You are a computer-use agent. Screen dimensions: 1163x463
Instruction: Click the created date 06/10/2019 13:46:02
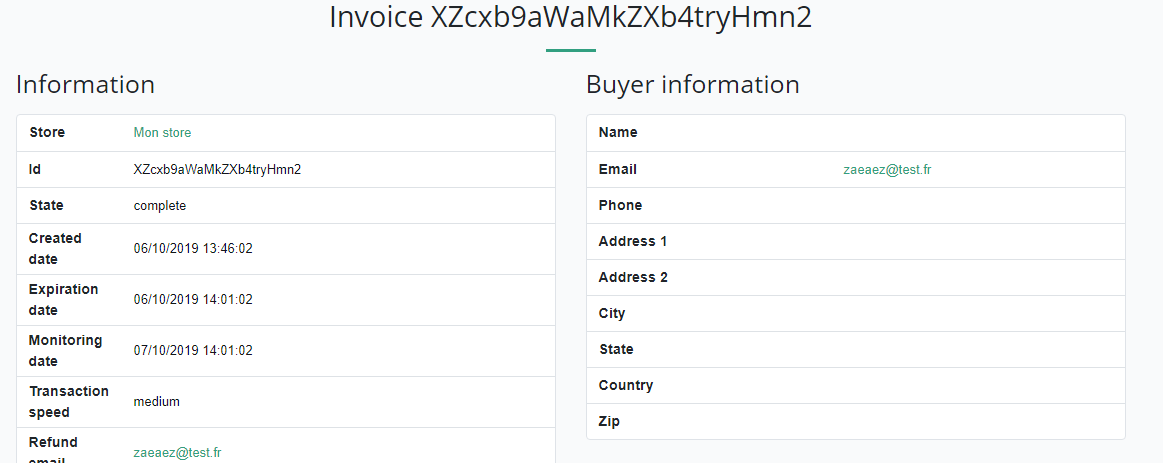(193, 249)
